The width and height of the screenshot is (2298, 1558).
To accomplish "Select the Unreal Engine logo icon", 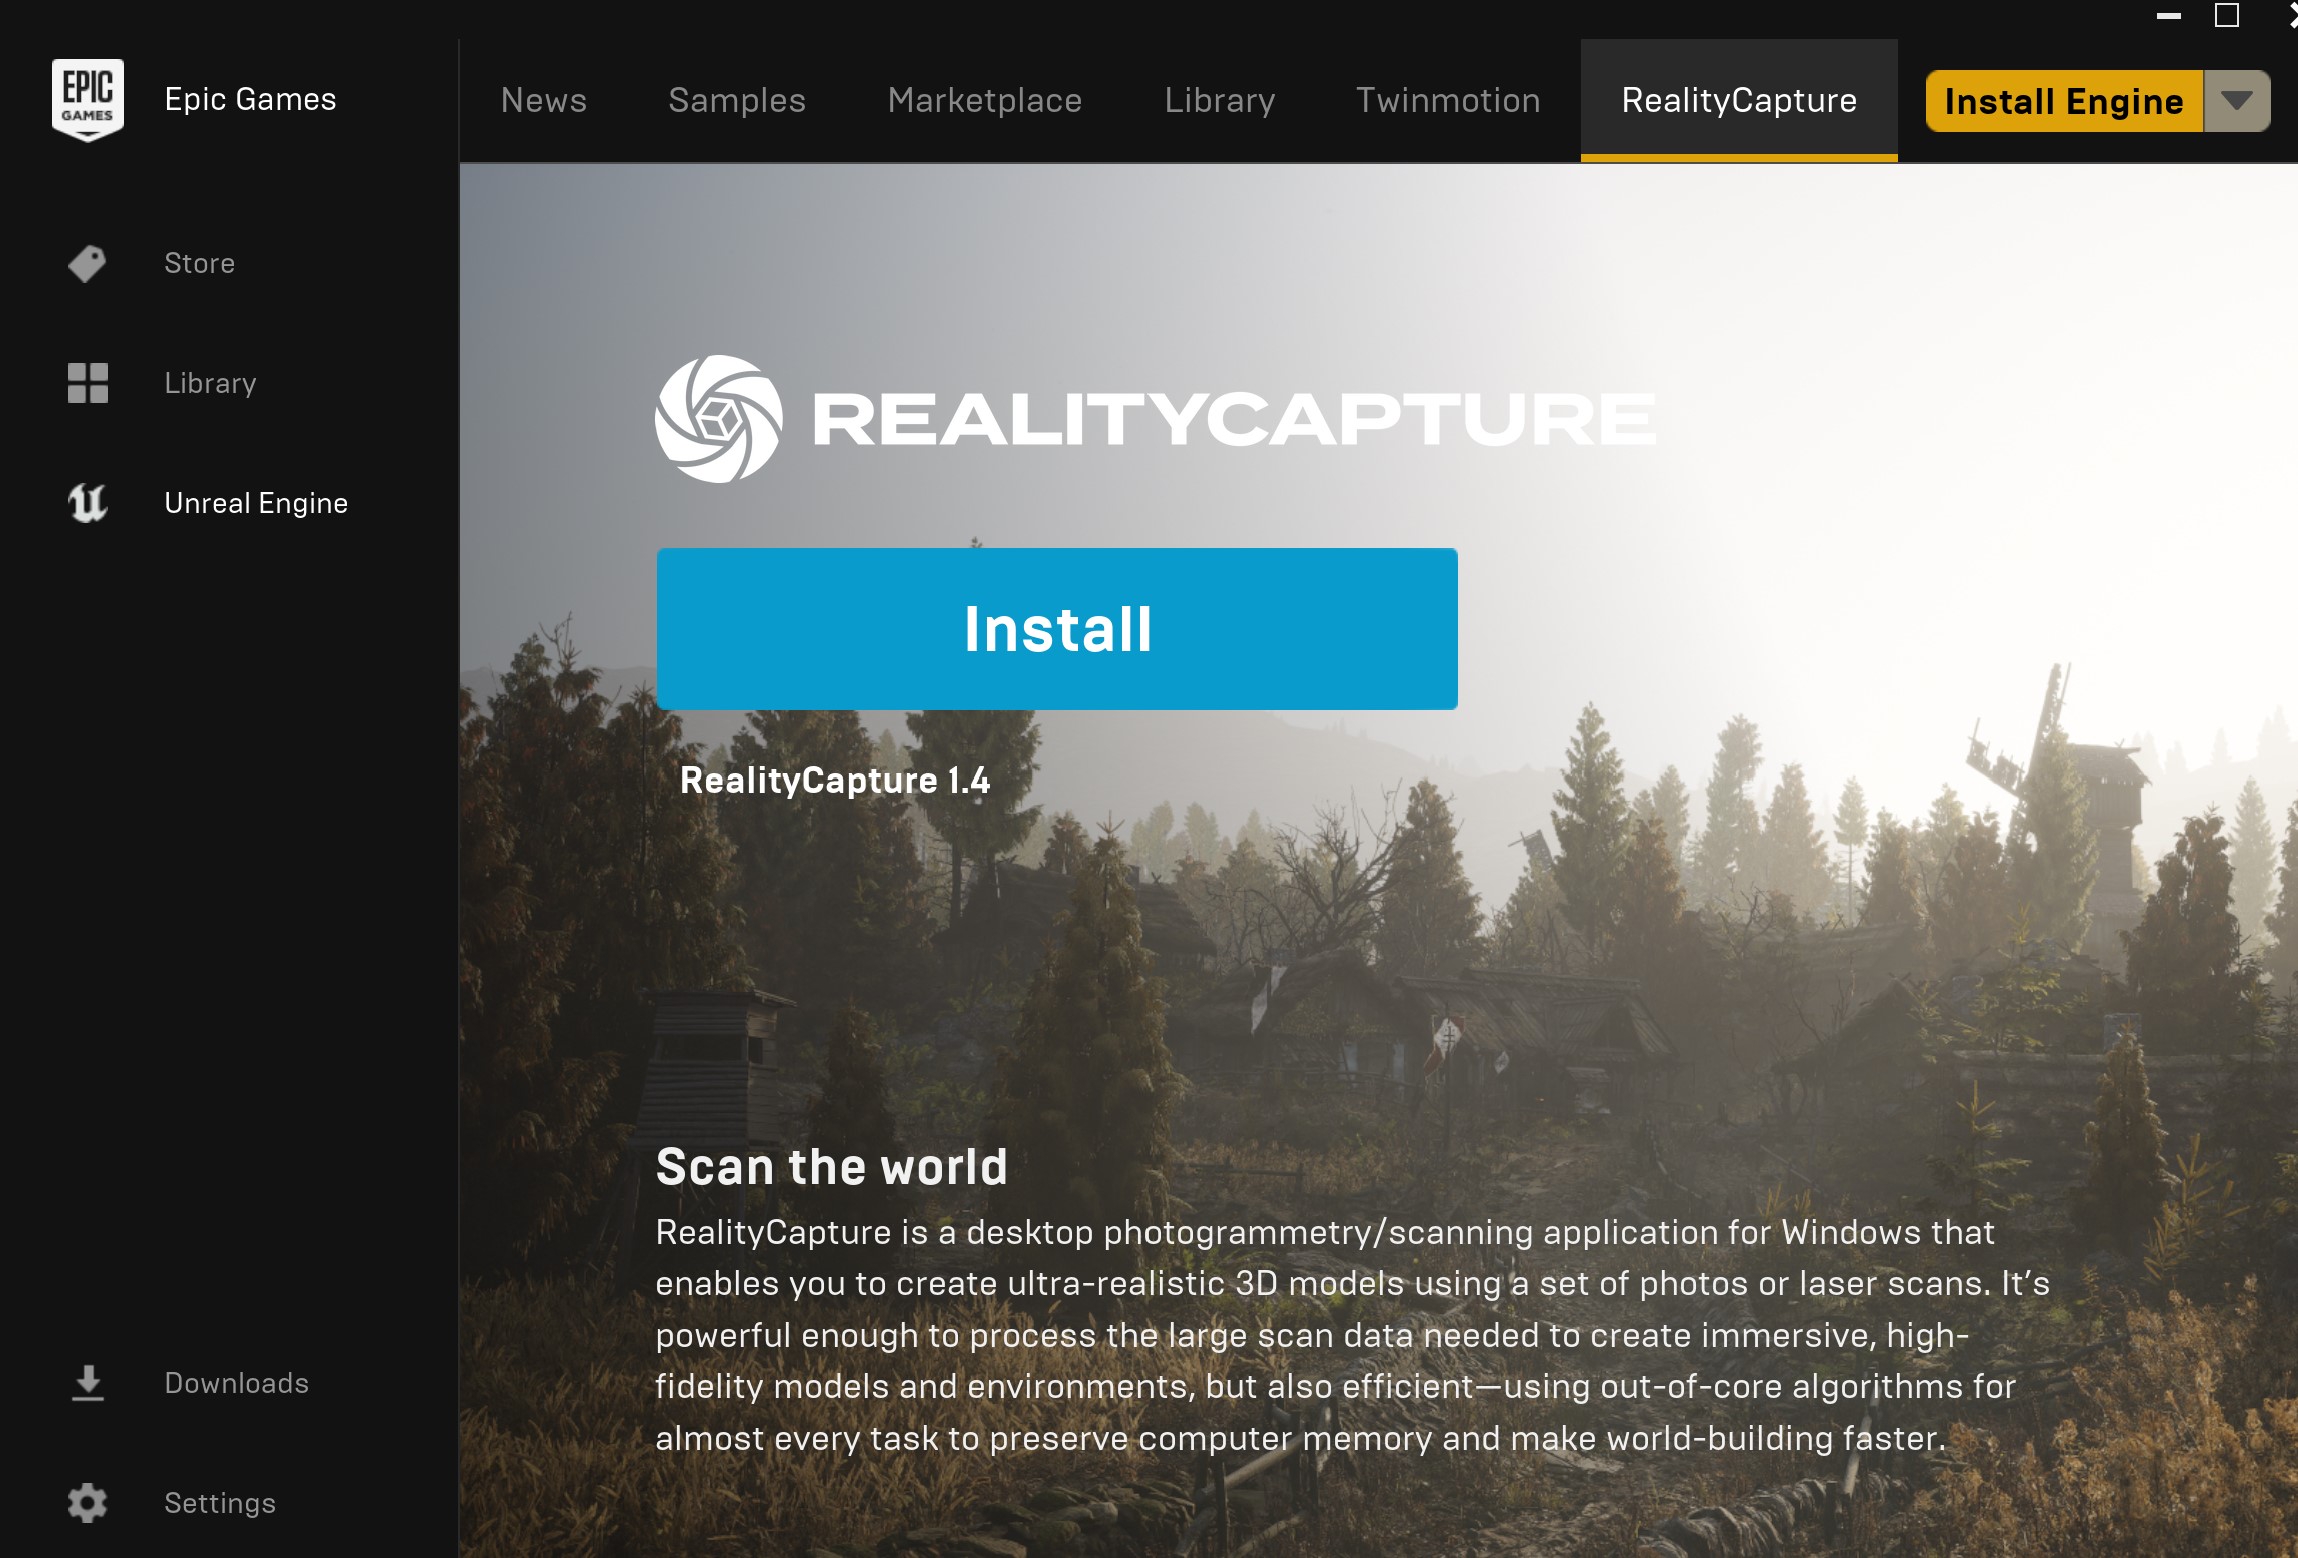I will coord(87,503).
